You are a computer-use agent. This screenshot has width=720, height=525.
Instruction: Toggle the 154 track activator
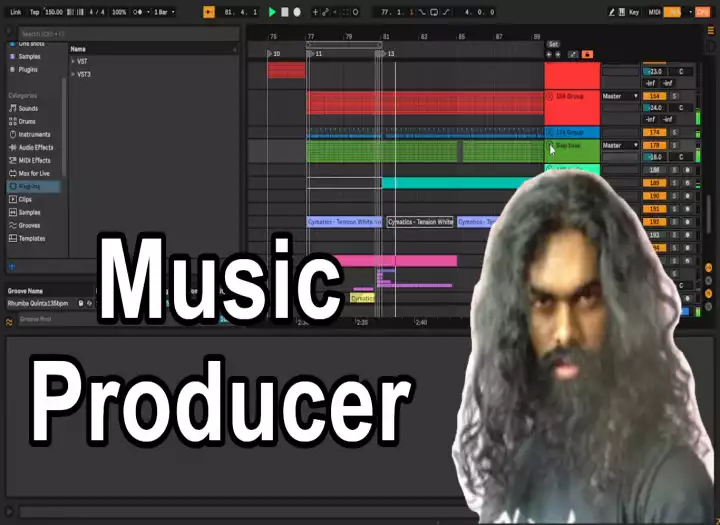coord(654,96)
